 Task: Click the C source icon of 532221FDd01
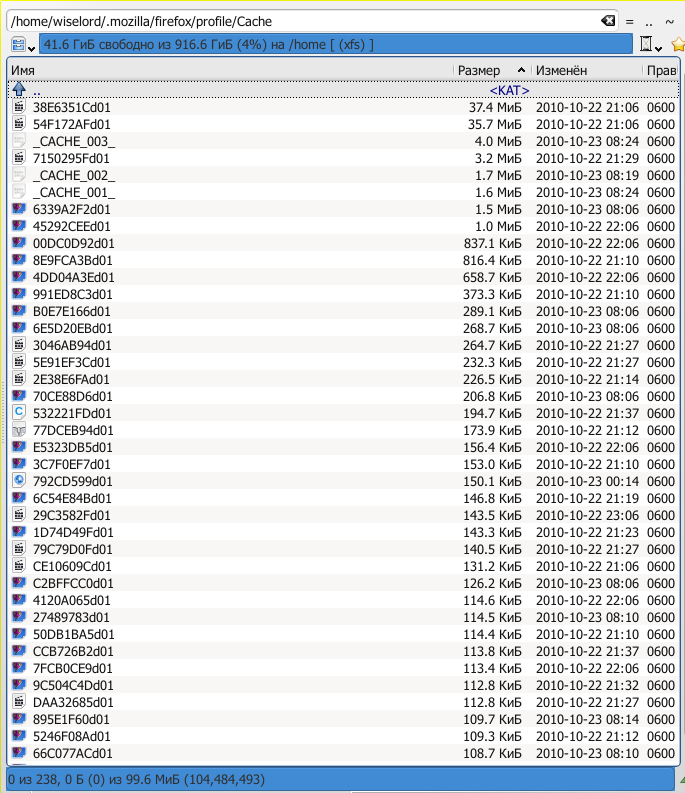coord(19,413)
